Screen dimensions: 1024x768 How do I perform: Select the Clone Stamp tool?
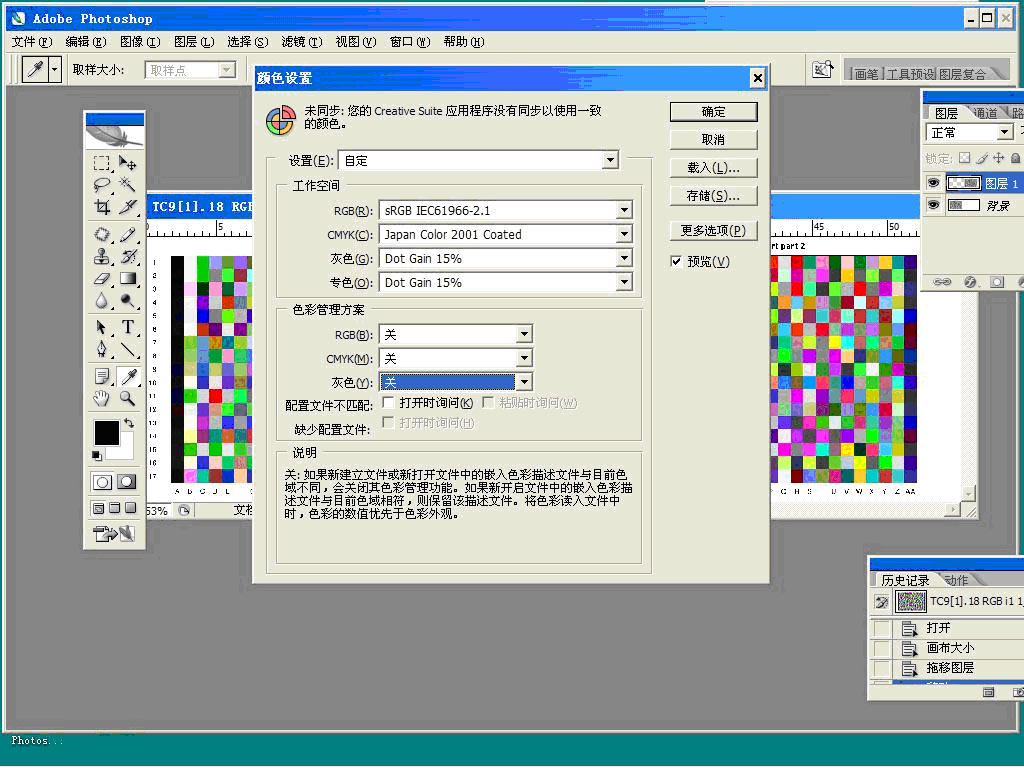pos(101,257)
